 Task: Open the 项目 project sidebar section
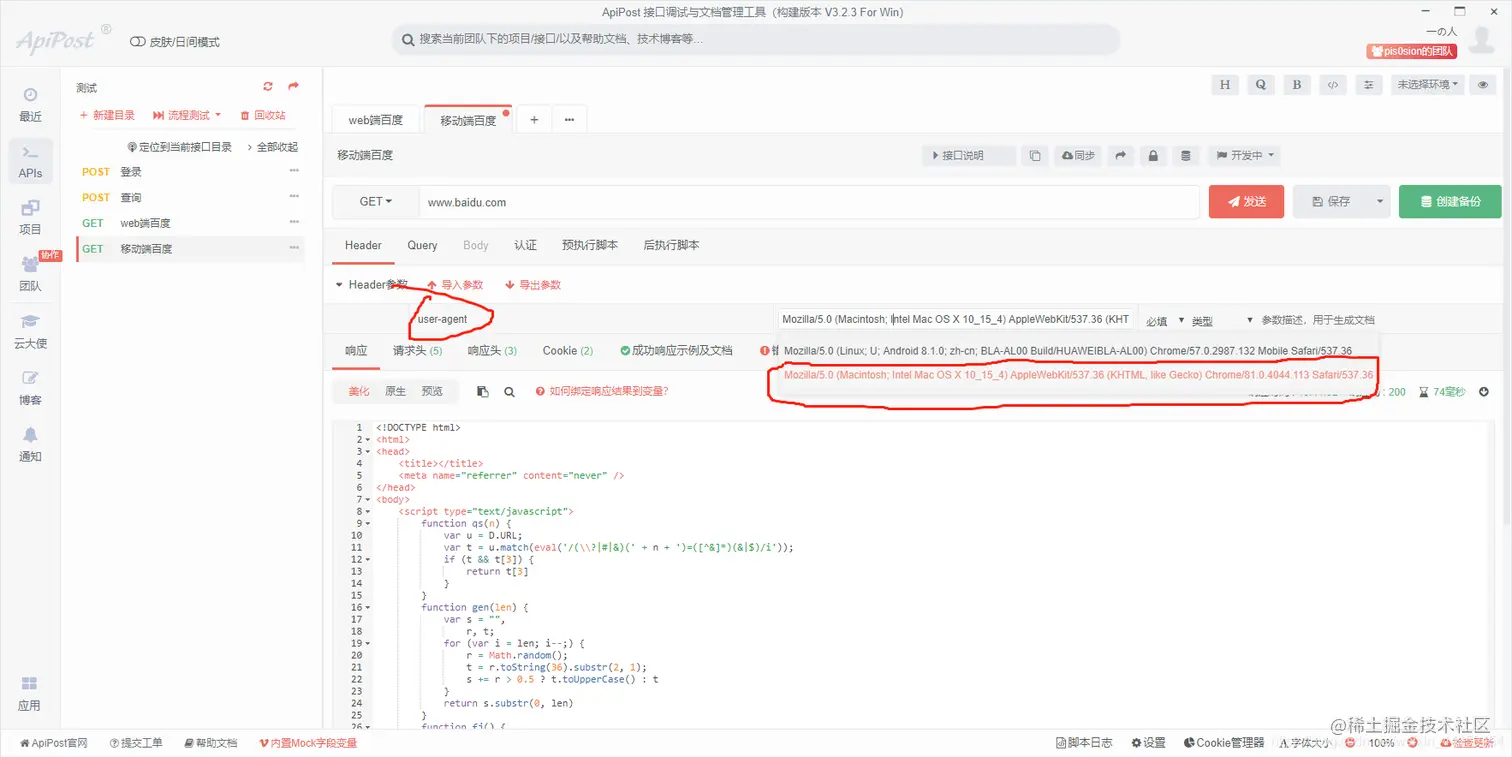[30, 217]
